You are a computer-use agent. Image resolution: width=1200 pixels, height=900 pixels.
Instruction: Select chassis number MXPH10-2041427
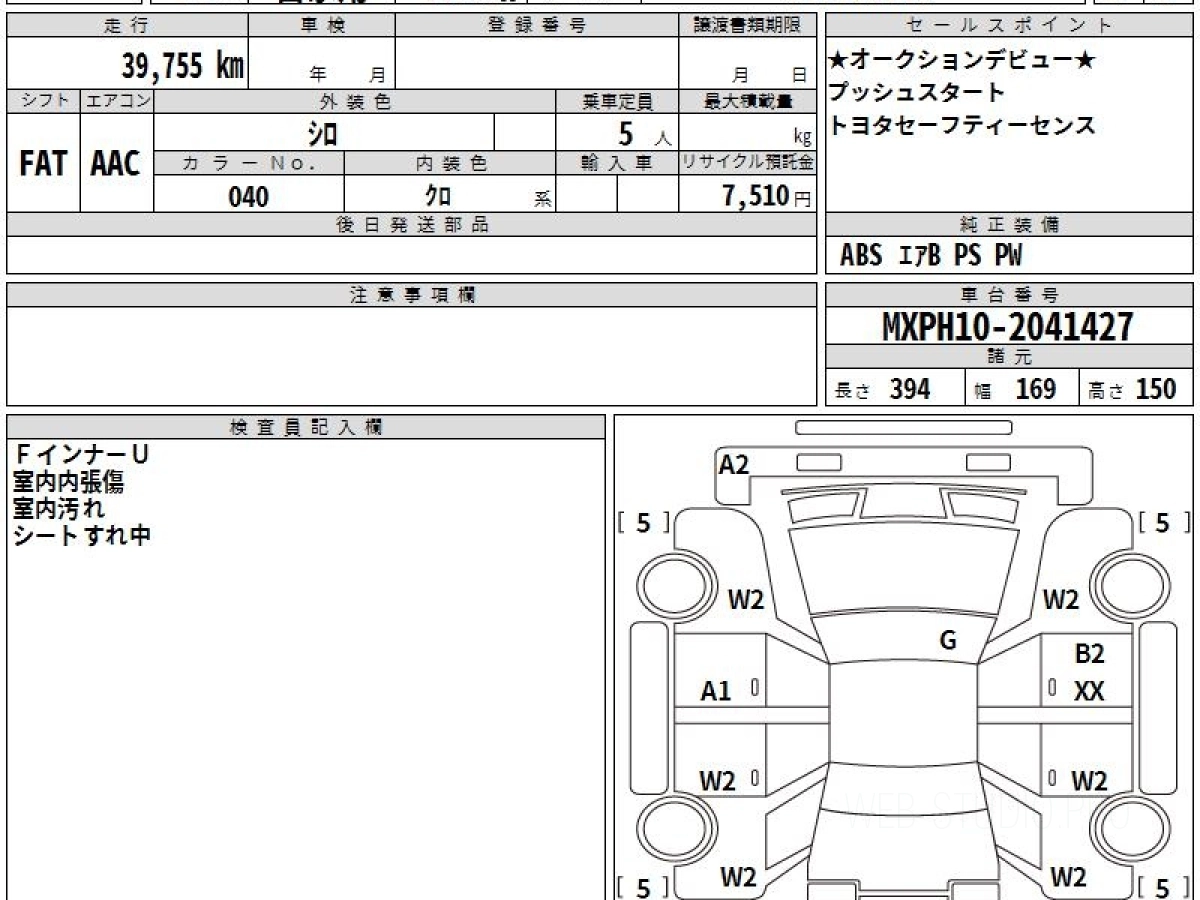tap(1008, 326)
